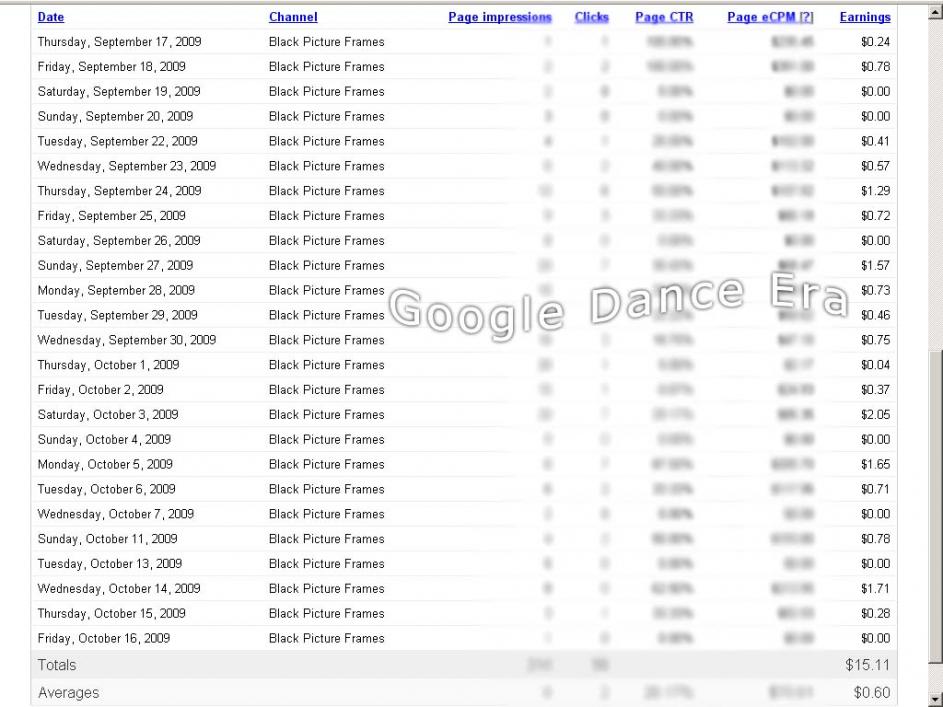
Task: Click the $0.75 earnings value
Action: coord(875,340)
